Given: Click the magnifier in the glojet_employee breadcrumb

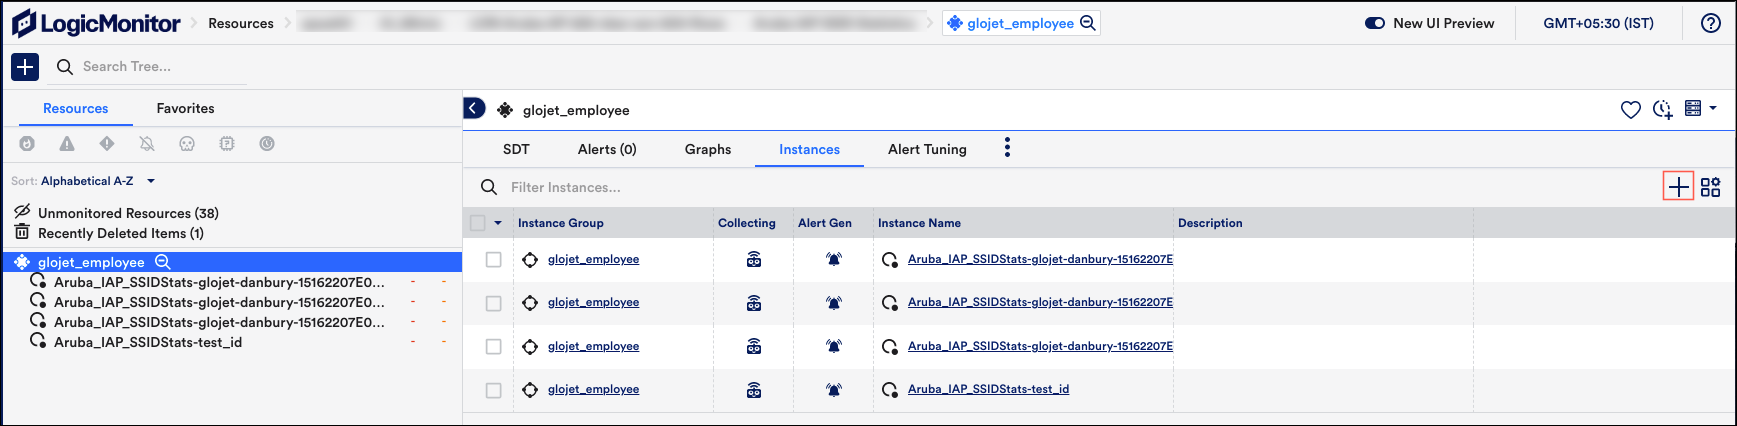Looking at the screenshot, I should click(x=1088, y=23).
